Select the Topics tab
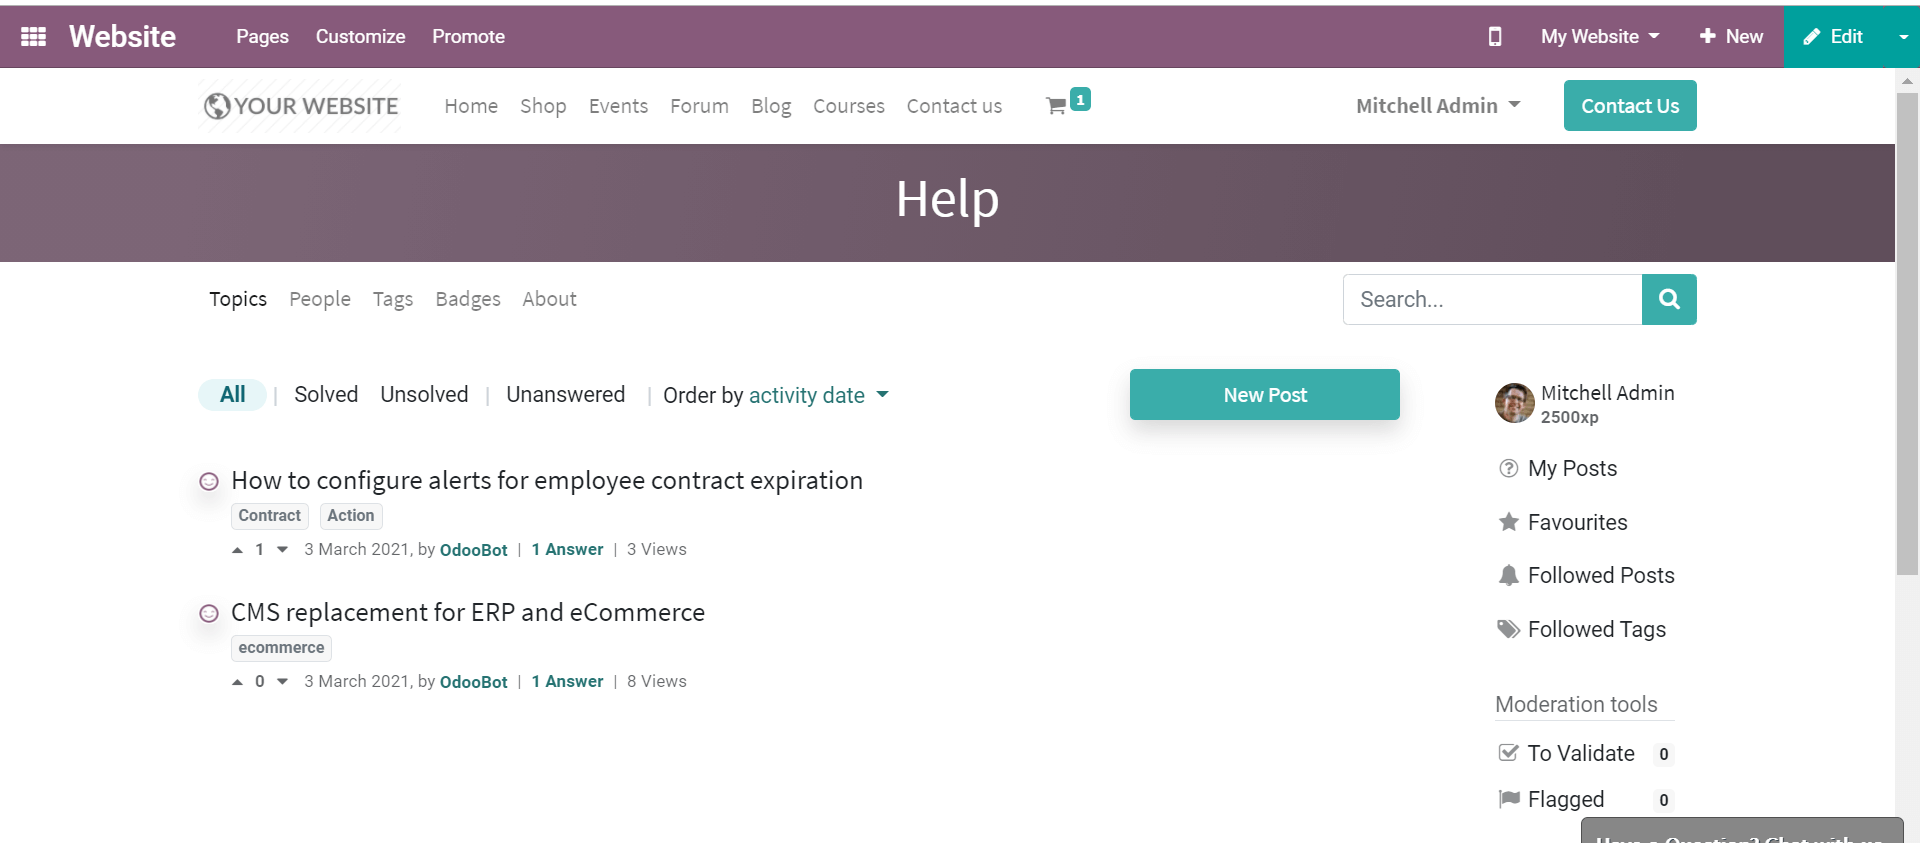Viewport: 1920px width, 843px height. pyautogui.click(x=238, y=299)
